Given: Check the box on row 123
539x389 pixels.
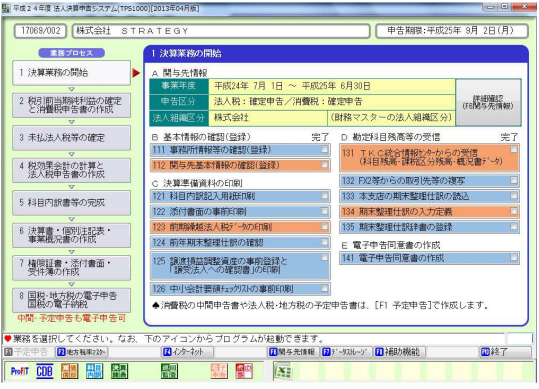Looking at the screenshot, I should point(324,226).
